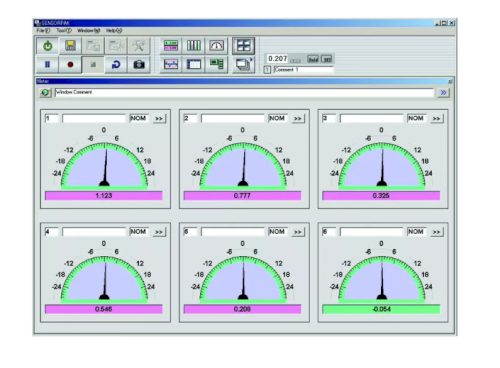Expand meter 2 with its >> button
Viewport: 500px width, 368px height.
click(x=298, y=119)
